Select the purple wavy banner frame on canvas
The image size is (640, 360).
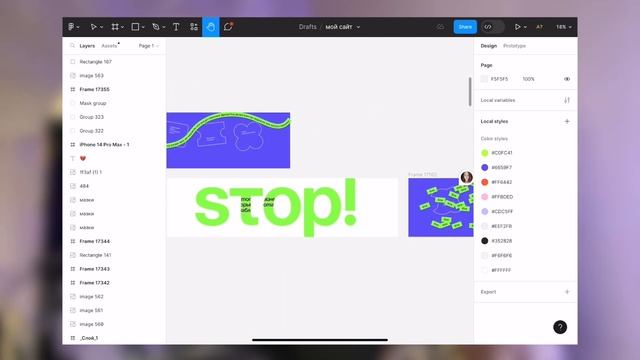pos(228,140)
